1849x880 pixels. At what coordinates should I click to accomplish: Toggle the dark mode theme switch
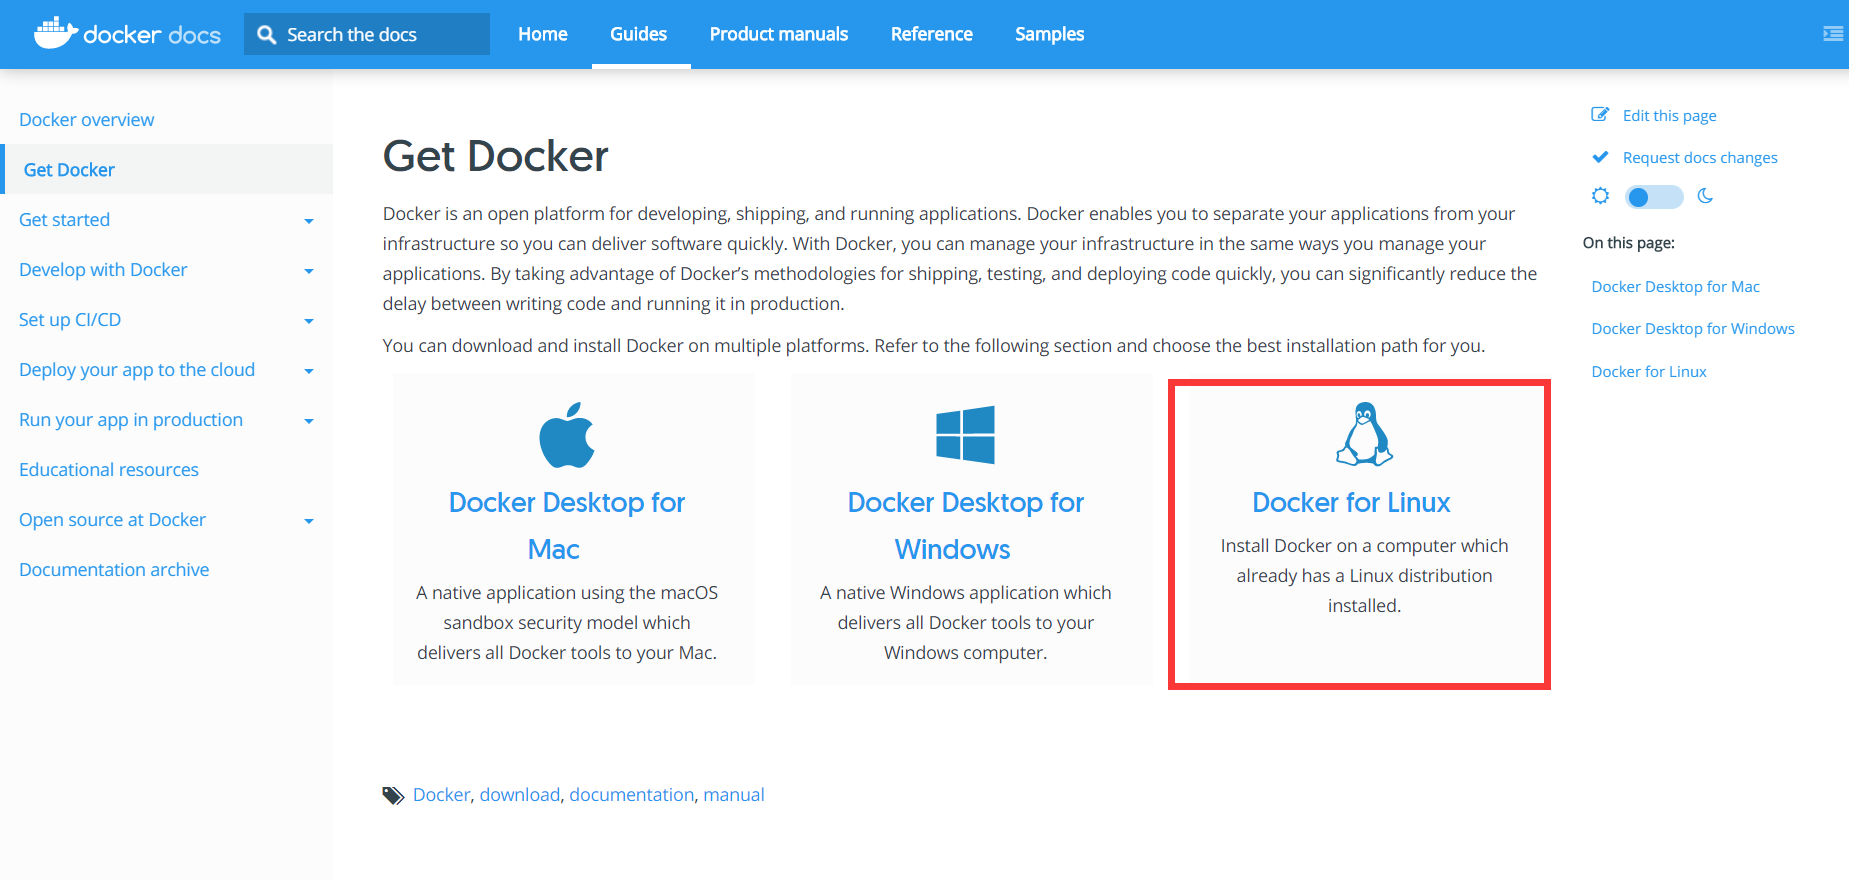click(1653, 197)
